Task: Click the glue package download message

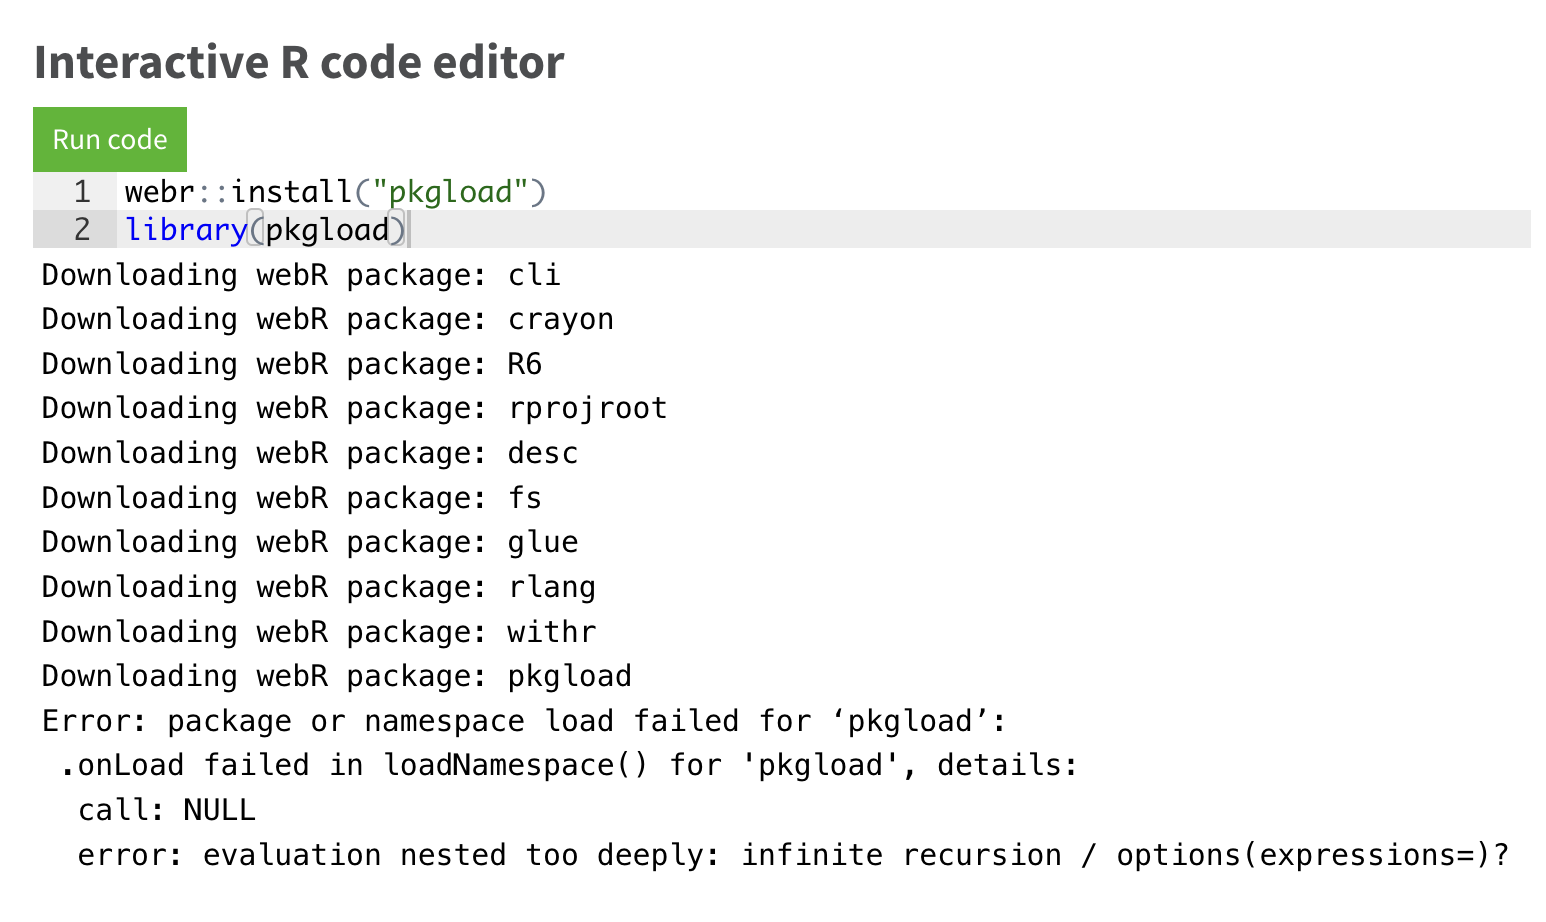Action: 308,541
